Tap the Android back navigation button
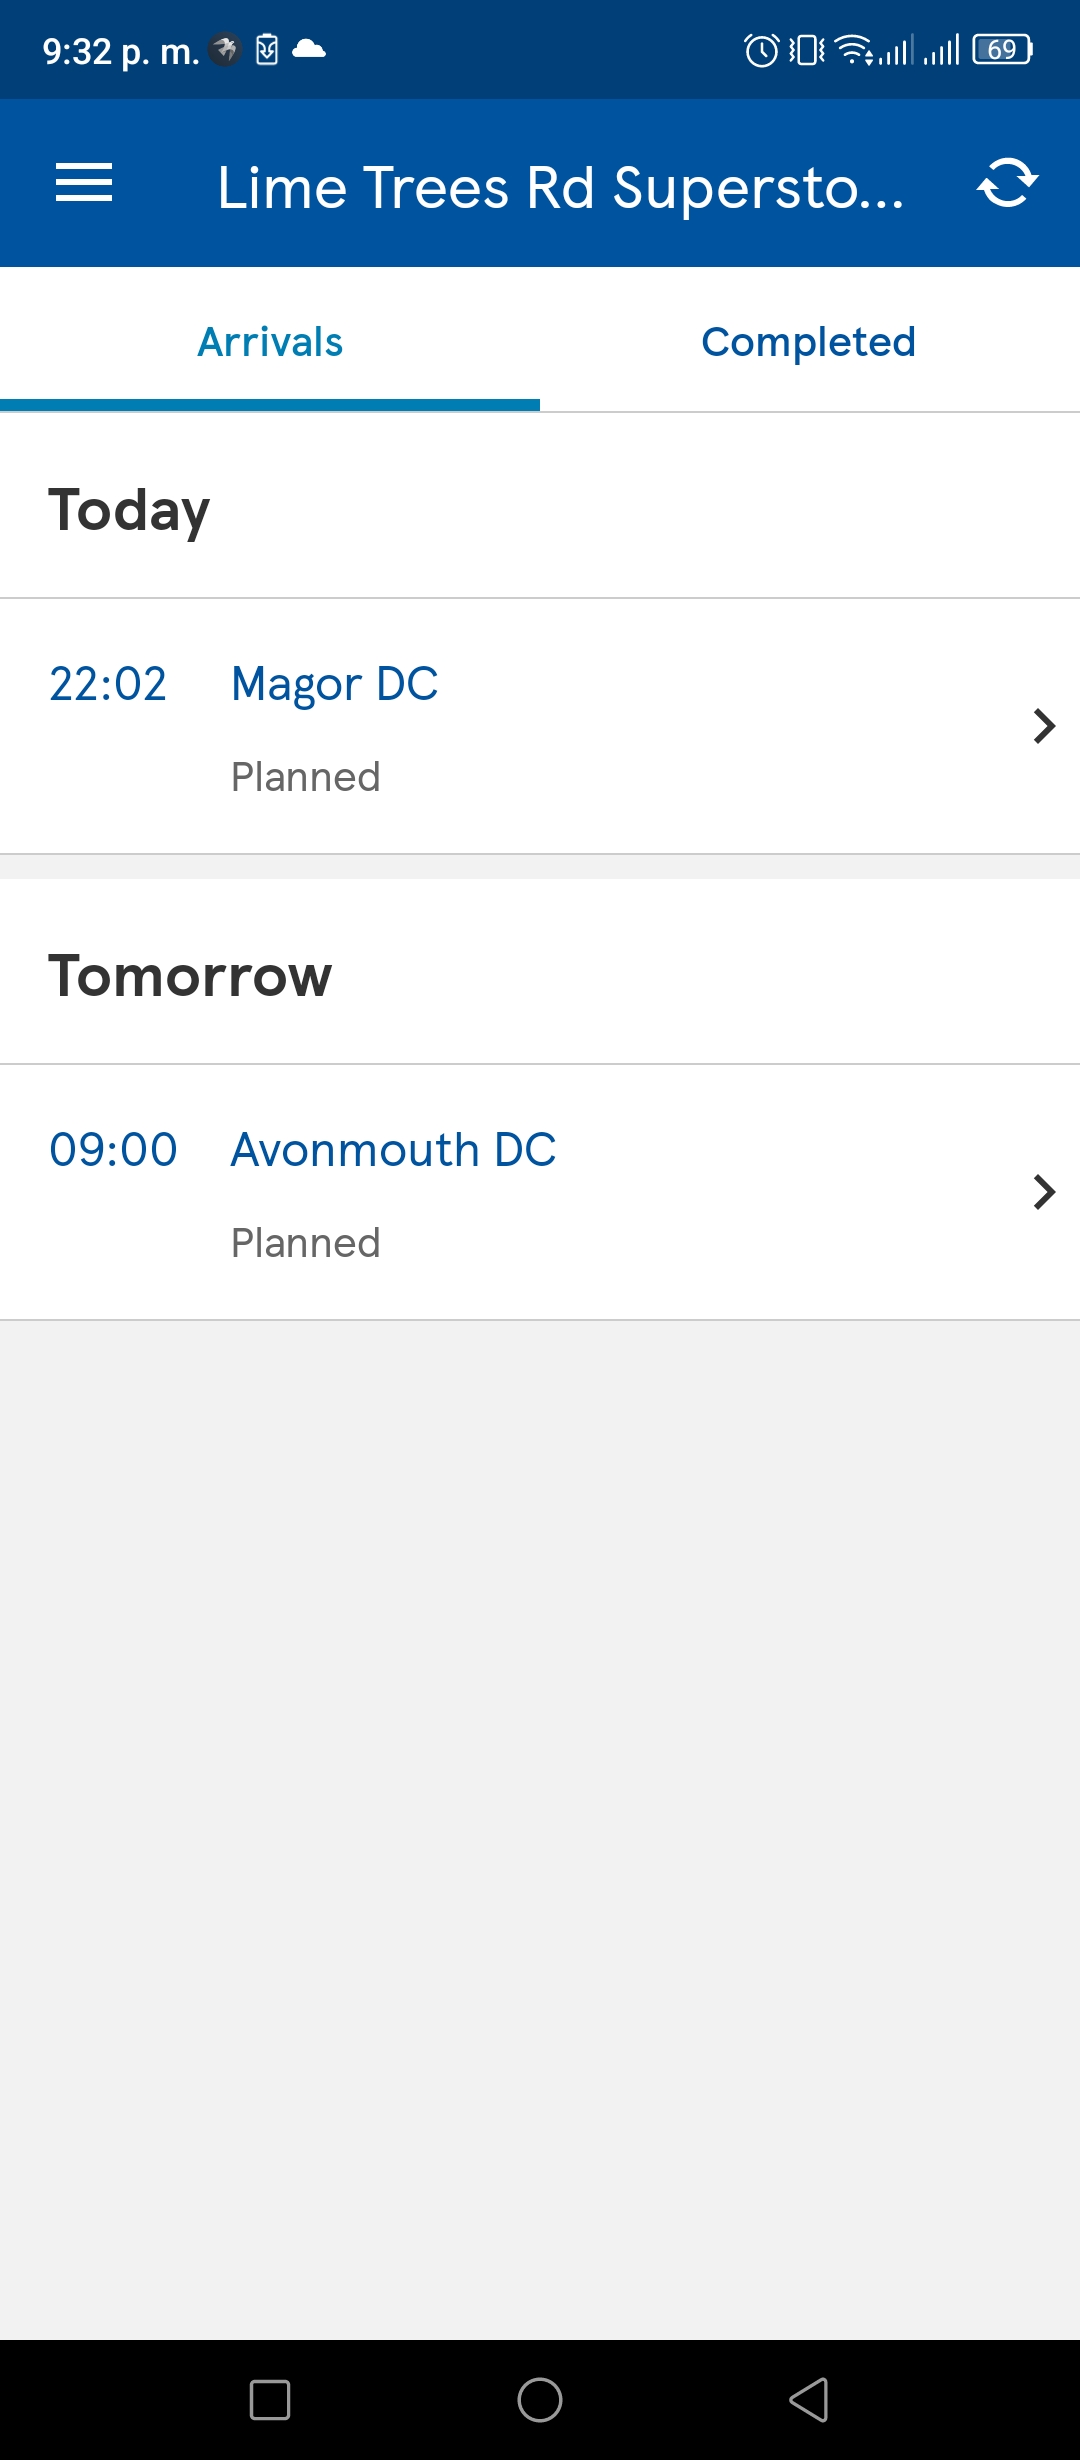 809,2400
